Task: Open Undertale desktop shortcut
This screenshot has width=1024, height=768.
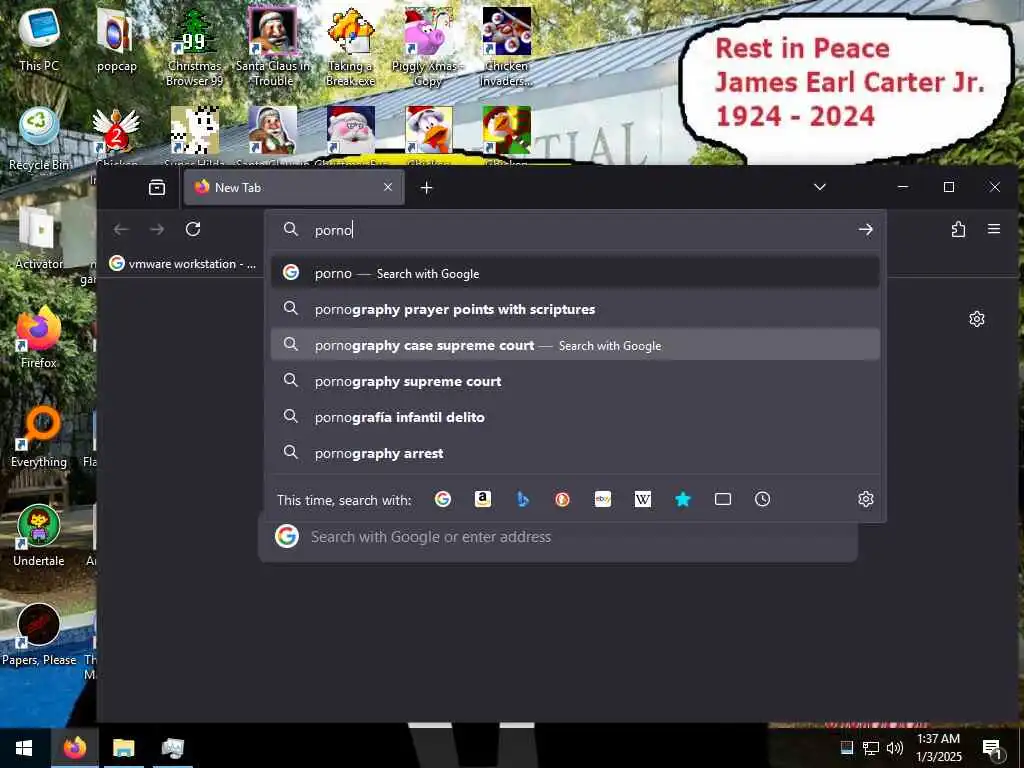Action: 39,536
